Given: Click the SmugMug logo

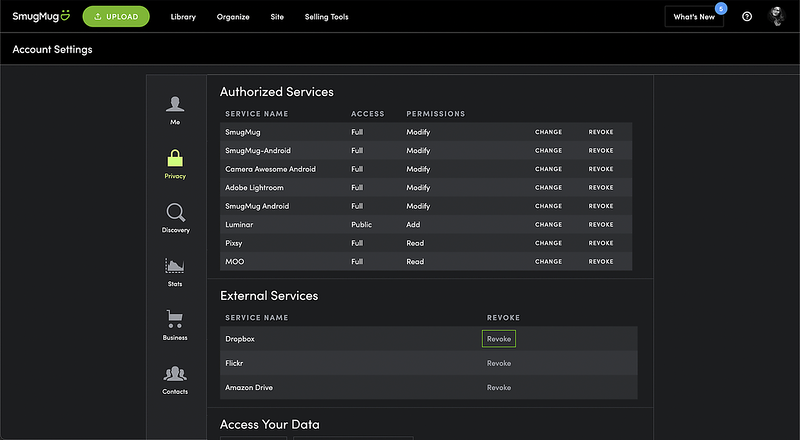Looking at the screenshot, I should (41, 16).
